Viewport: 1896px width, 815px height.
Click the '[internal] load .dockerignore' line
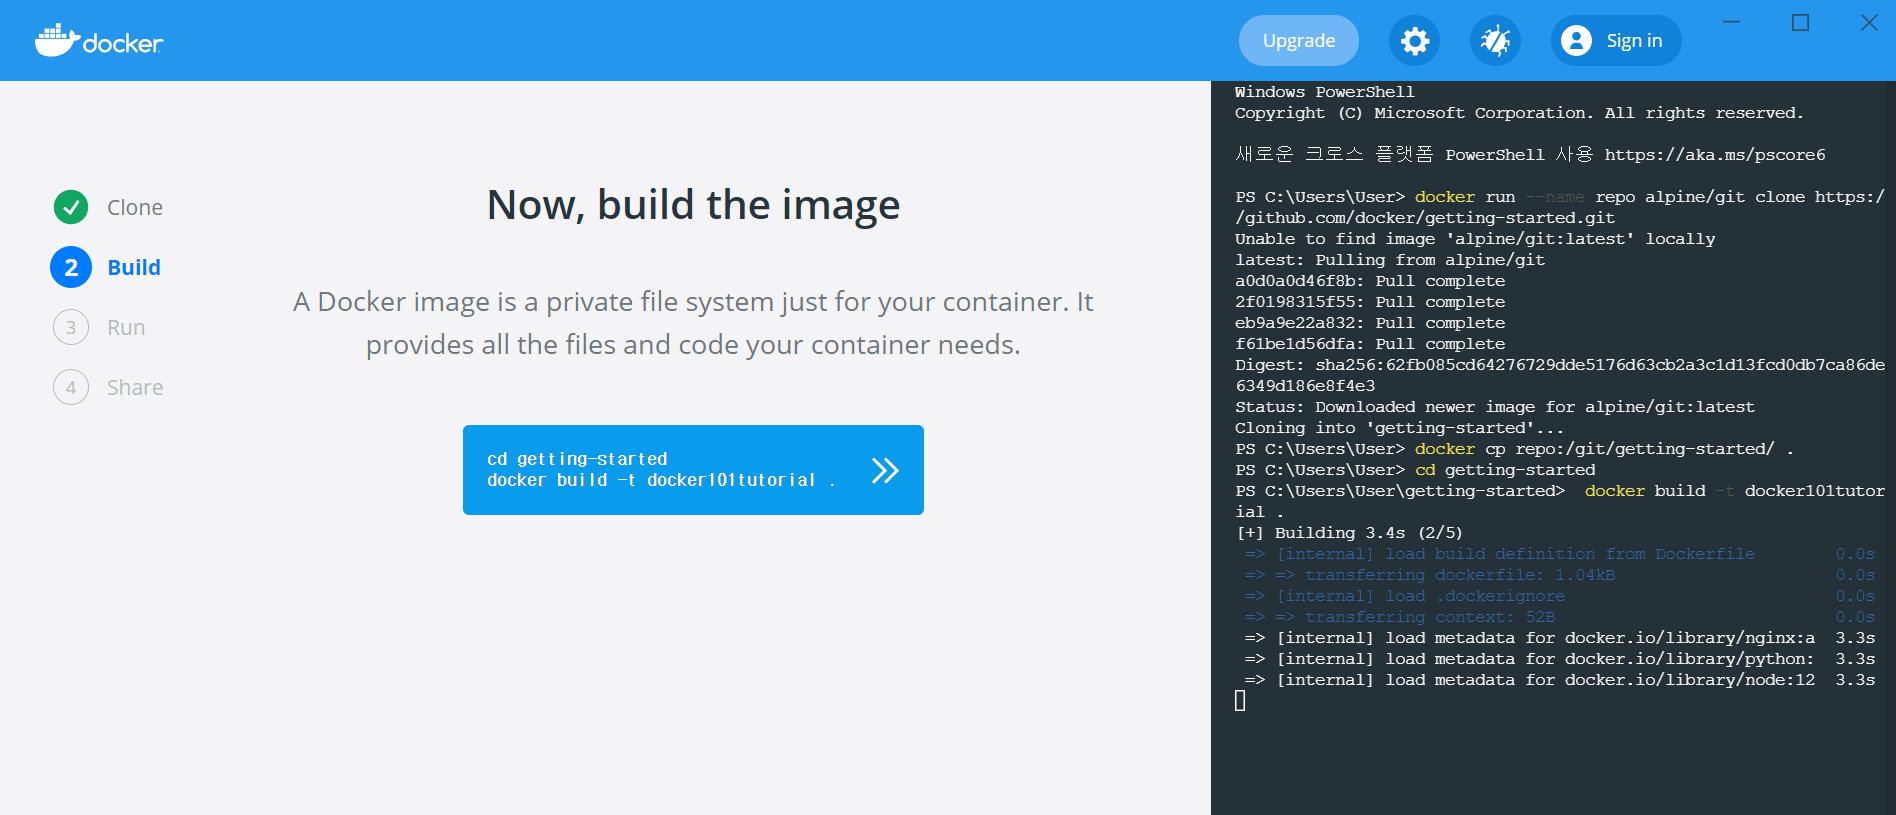click(x=1559, y=596)
